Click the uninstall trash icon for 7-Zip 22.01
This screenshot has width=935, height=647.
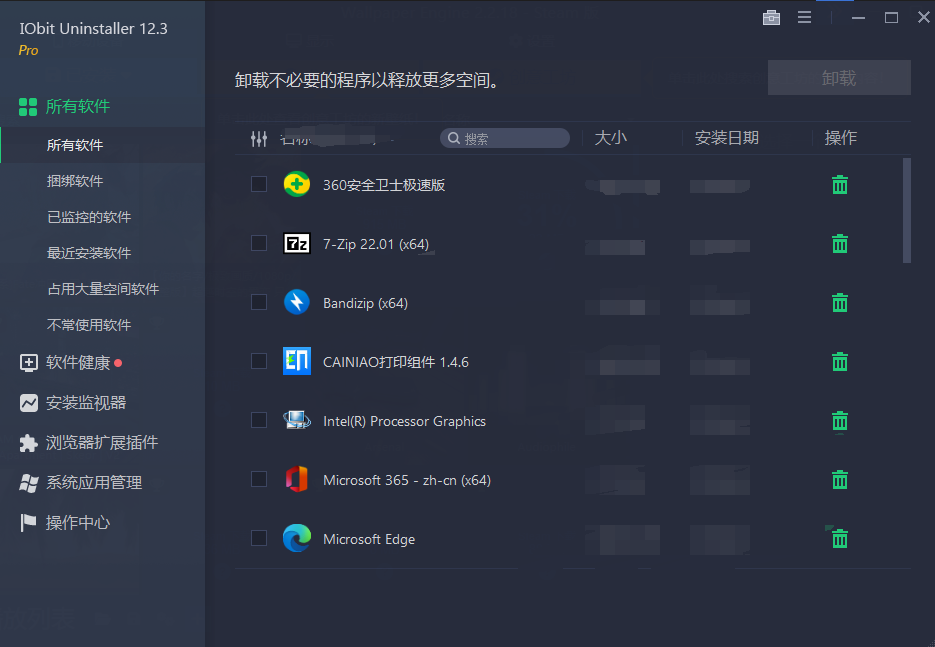pos(840,244)
